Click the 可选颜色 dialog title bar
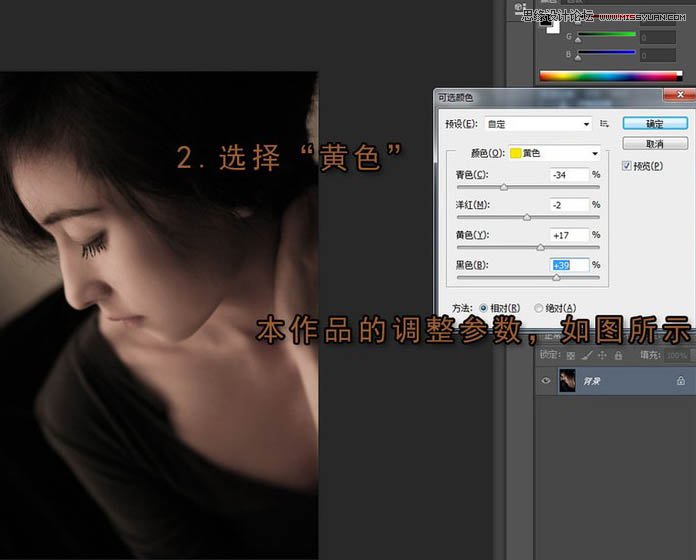Screen dimensions: 696x560 pos(548,97)
